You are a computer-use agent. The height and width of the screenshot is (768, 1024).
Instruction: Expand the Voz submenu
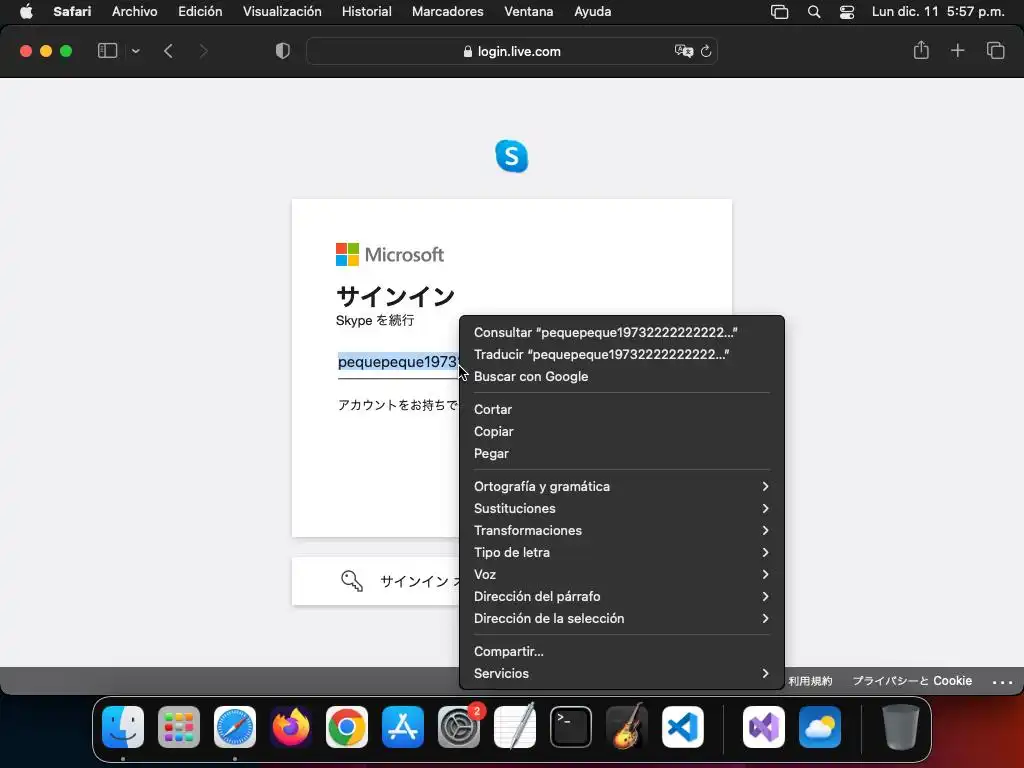click(622, 575)
